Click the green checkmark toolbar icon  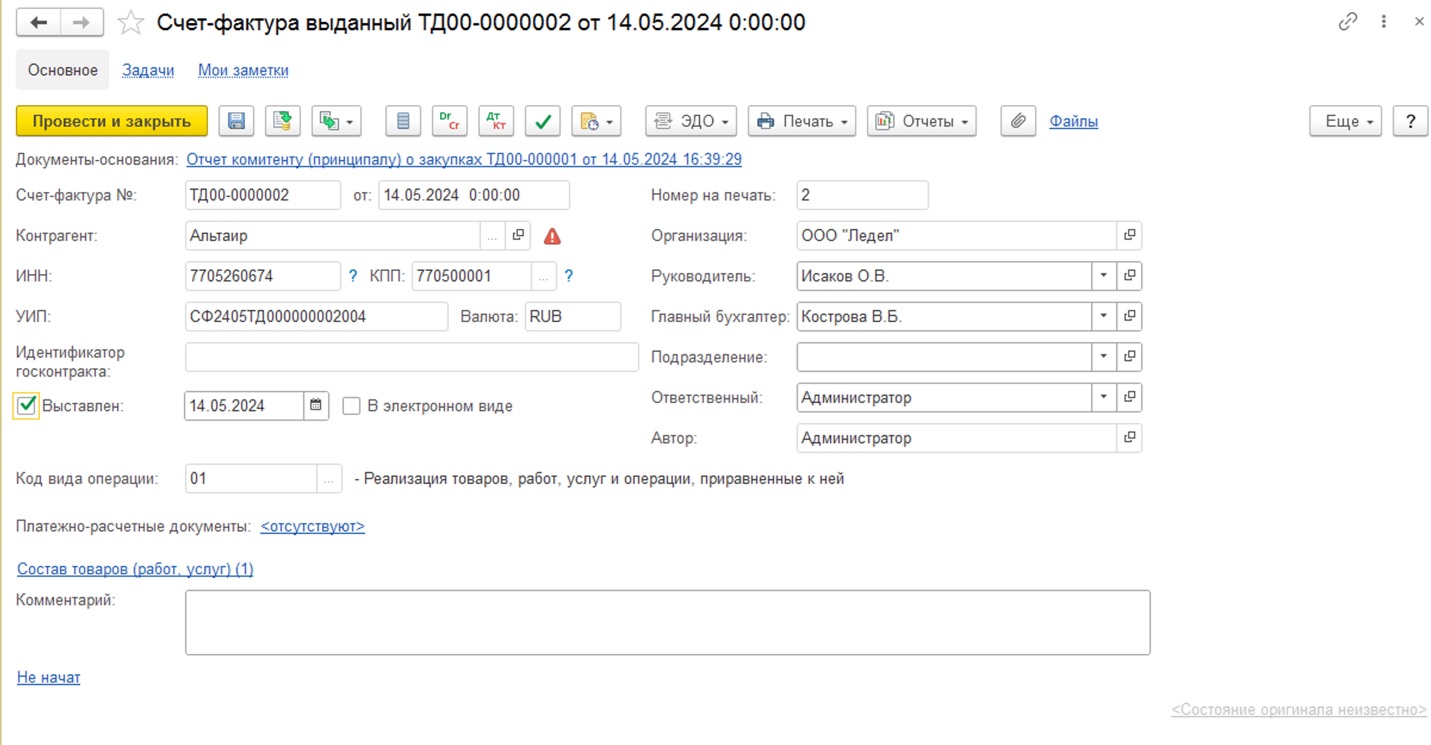pos(542,121)
